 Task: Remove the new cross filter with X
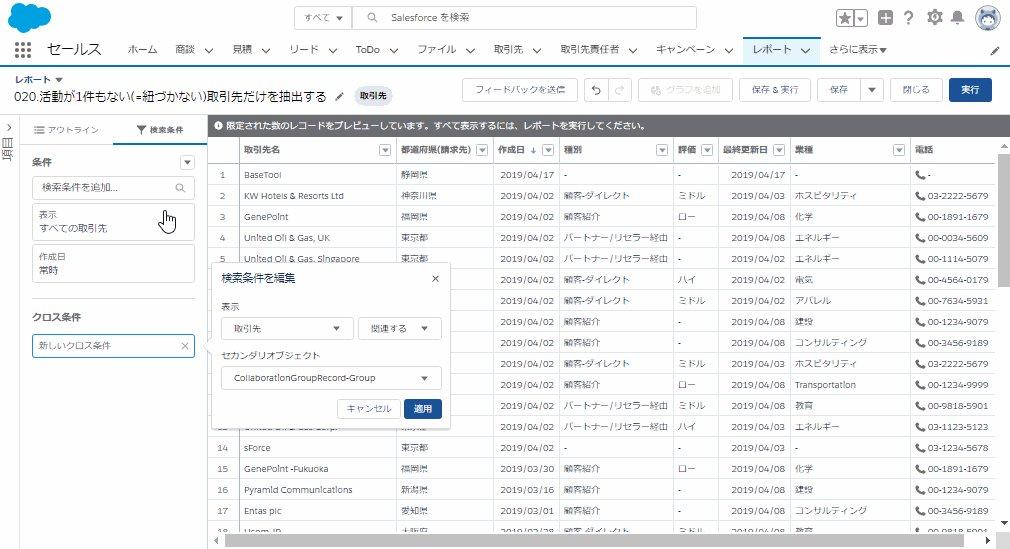(x=185, y=346)
